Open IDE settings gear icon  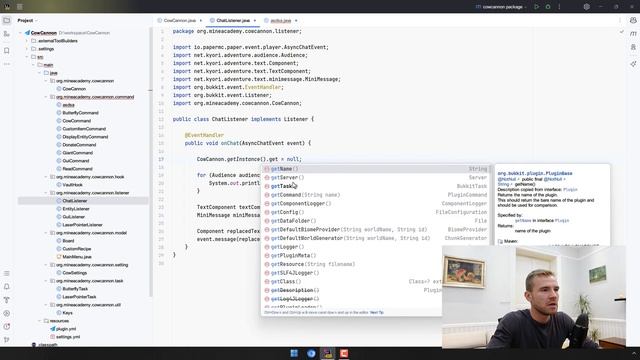(x=587, y=7)
